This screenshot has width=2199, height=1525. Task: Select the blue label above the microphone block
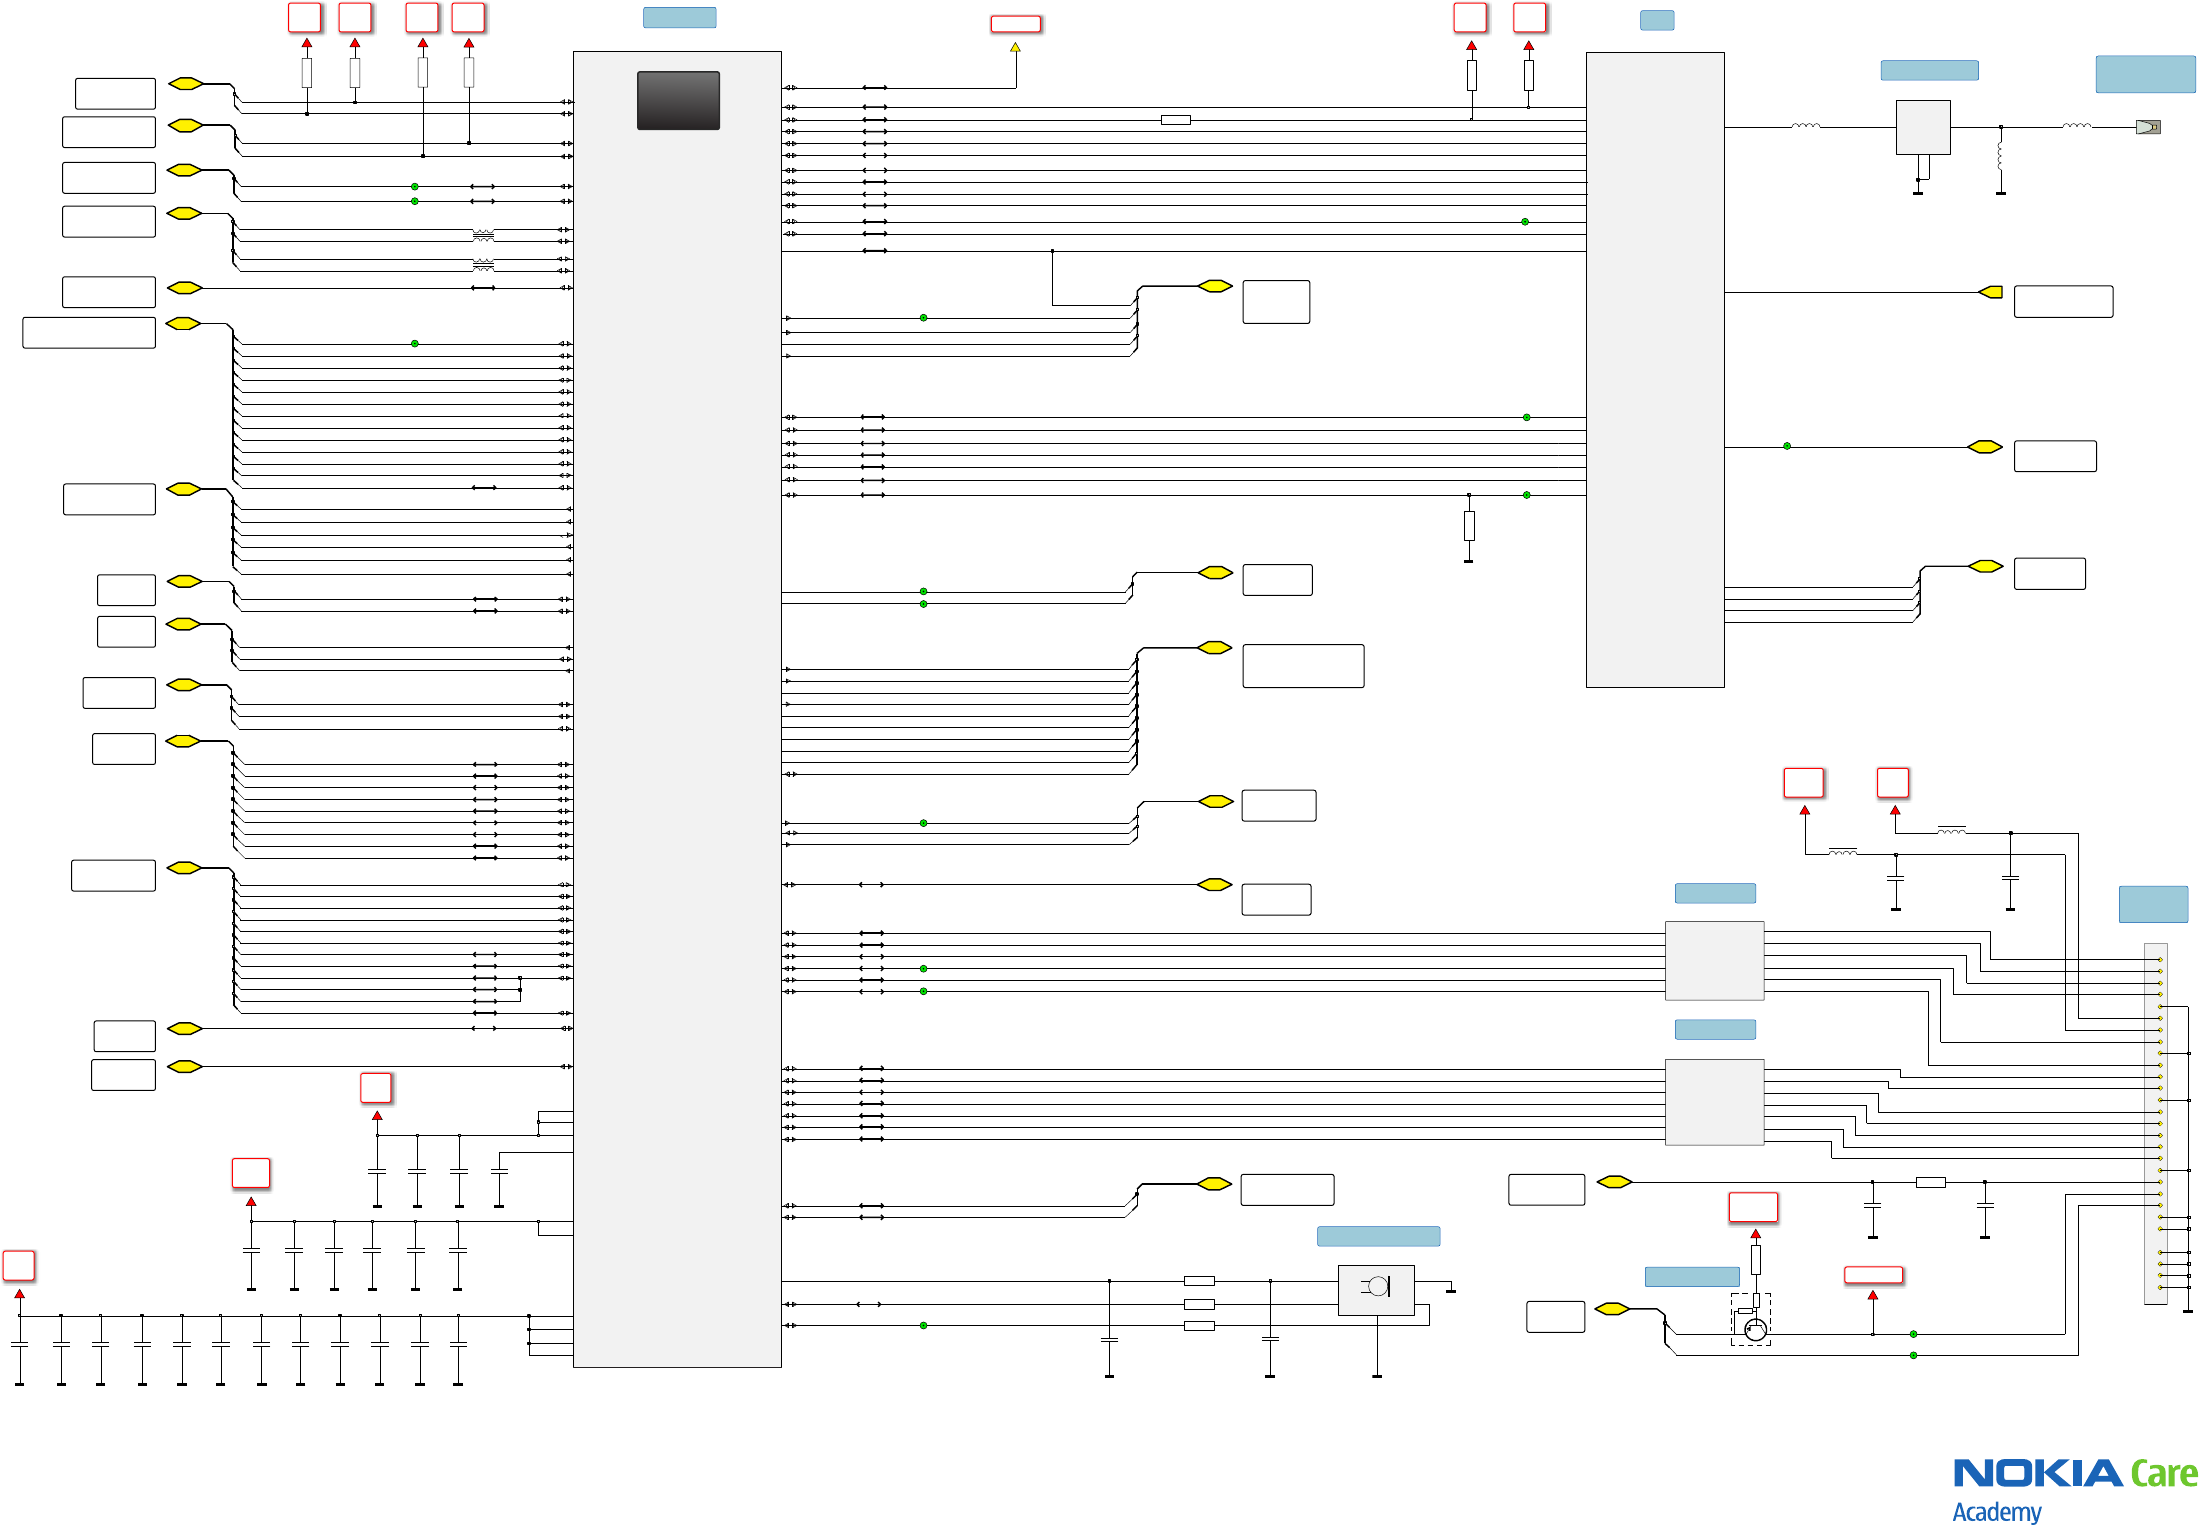click(x=1378, y=1236)
